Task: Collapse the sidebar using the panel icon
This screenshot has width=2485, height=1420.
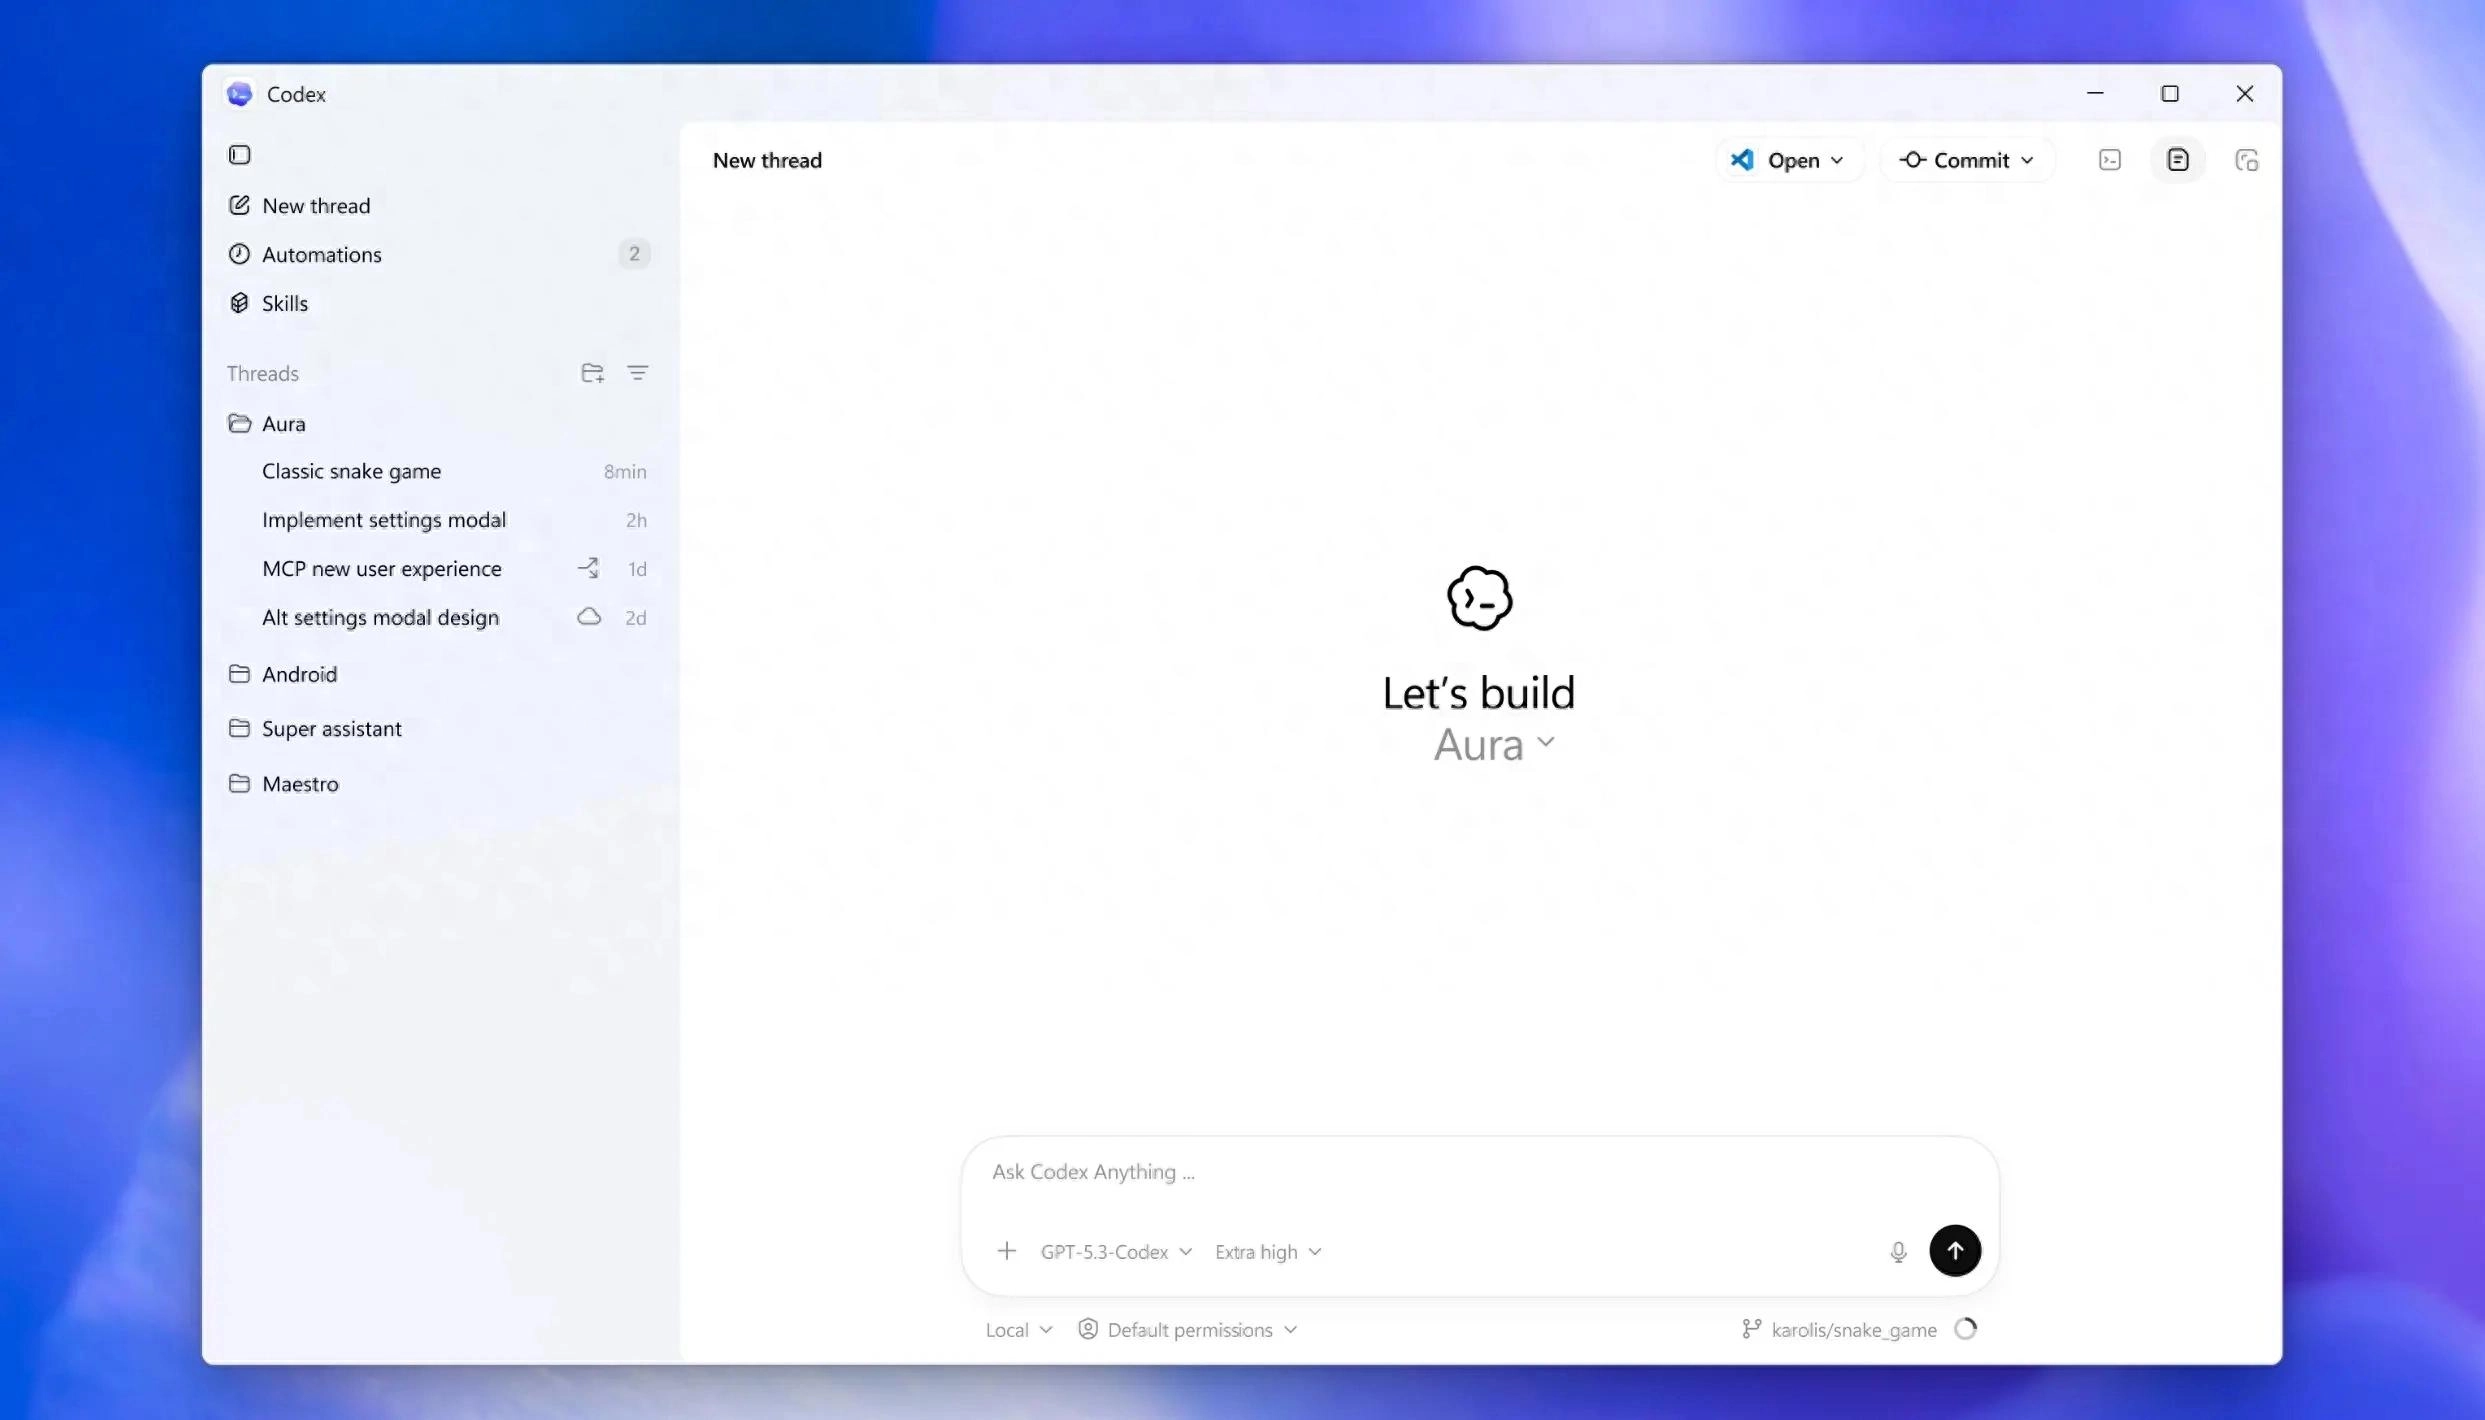Action: coord(239,154)
